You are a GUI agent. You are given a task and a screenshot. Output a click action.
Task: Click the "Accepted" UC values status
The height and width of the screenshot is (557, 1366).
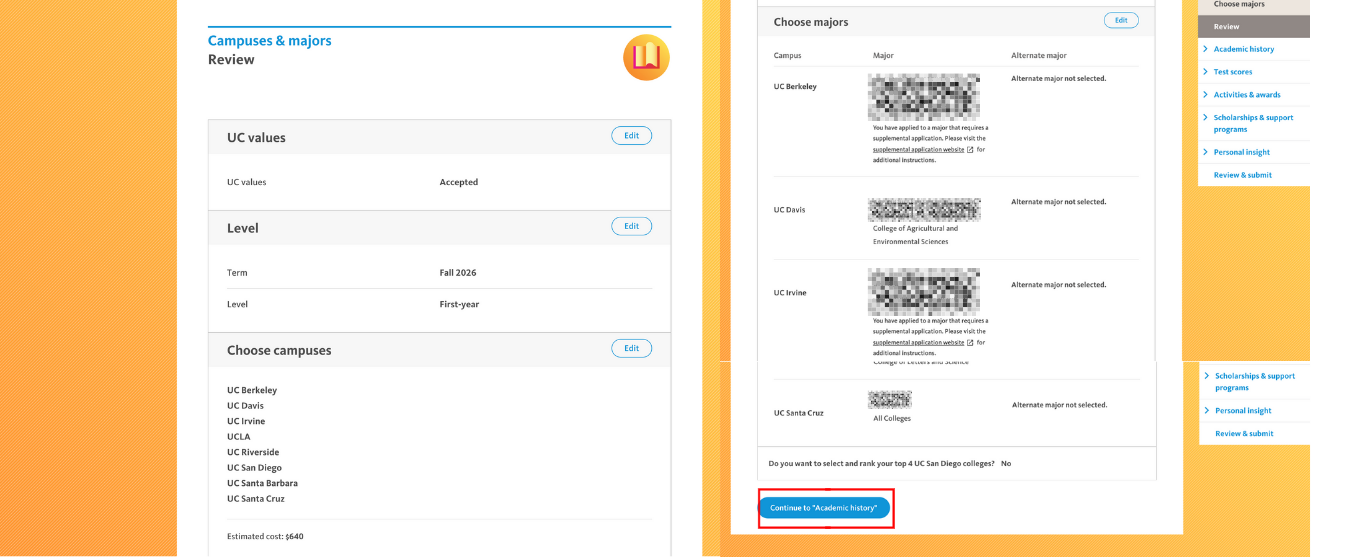[459, 182]
